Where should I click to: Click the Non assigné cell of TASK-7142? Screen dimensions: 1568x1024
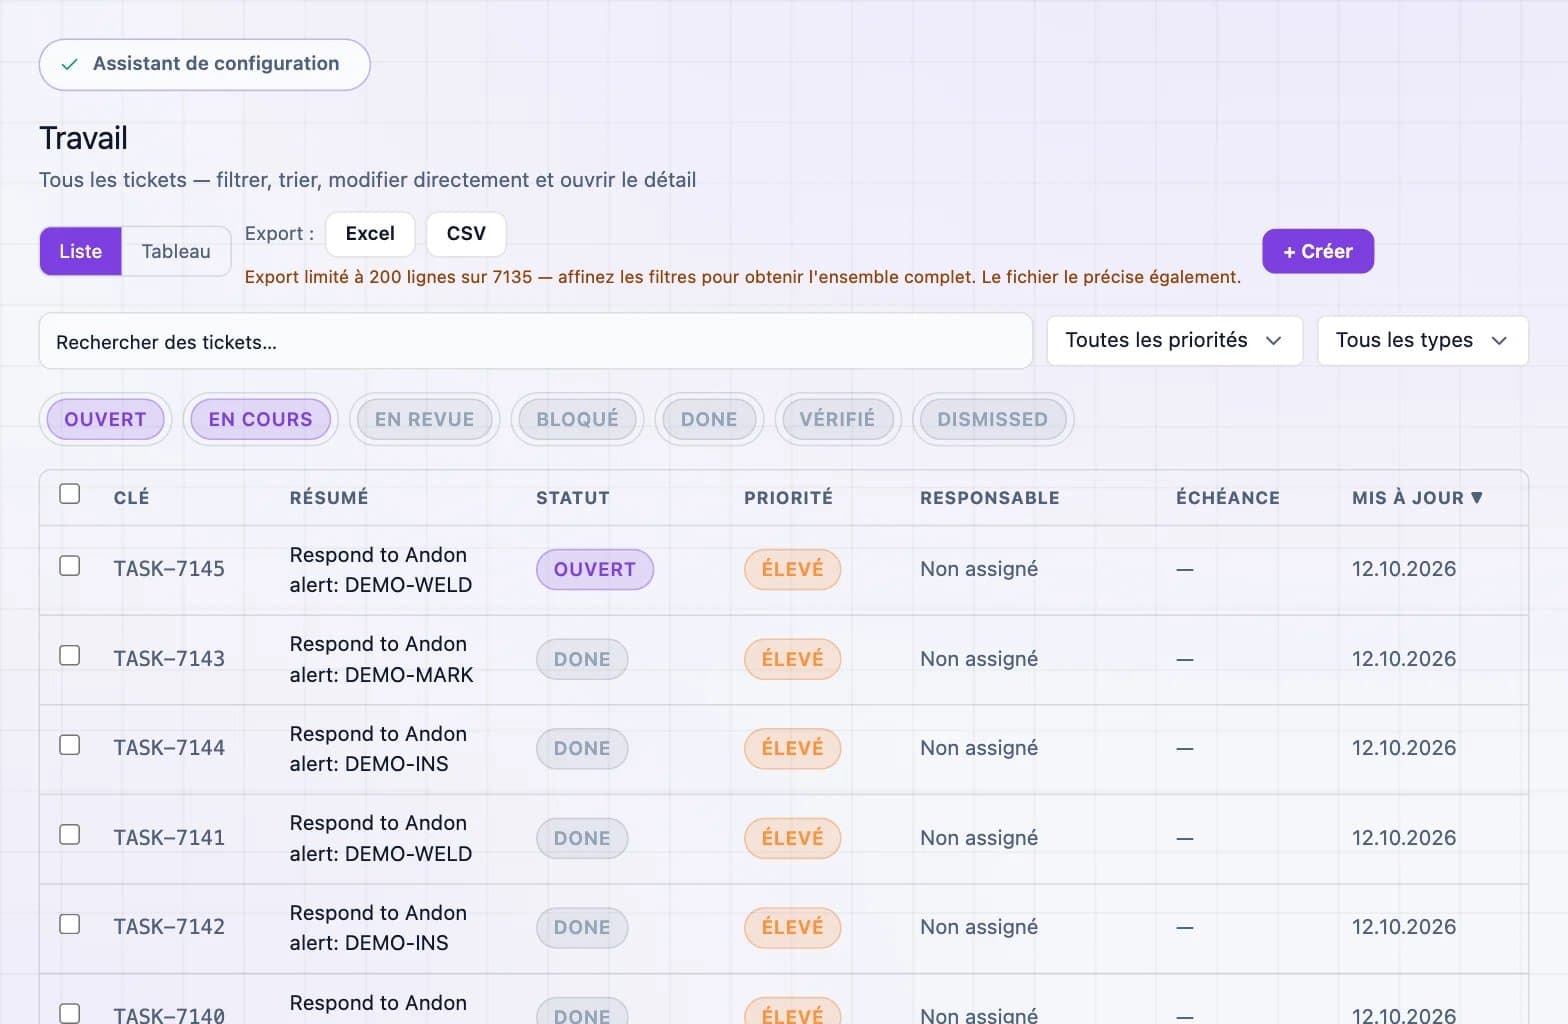pyautogui.click(x=979, y=927)
